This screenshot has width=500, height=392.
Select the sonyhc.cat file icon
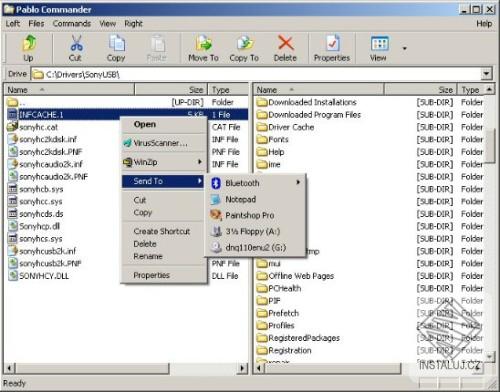[12, 127]
